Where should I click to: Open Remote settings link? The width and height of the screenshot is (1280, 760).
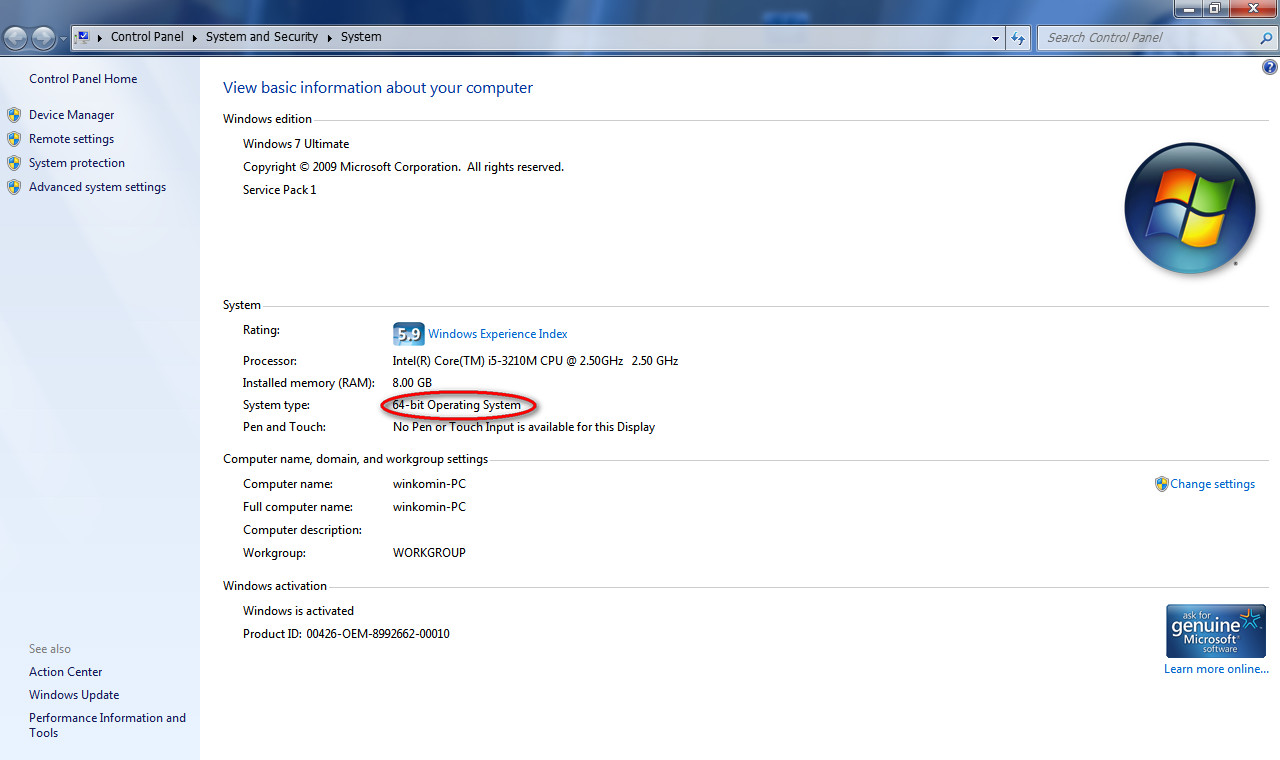pyautogui.click(x=71, y=139)
